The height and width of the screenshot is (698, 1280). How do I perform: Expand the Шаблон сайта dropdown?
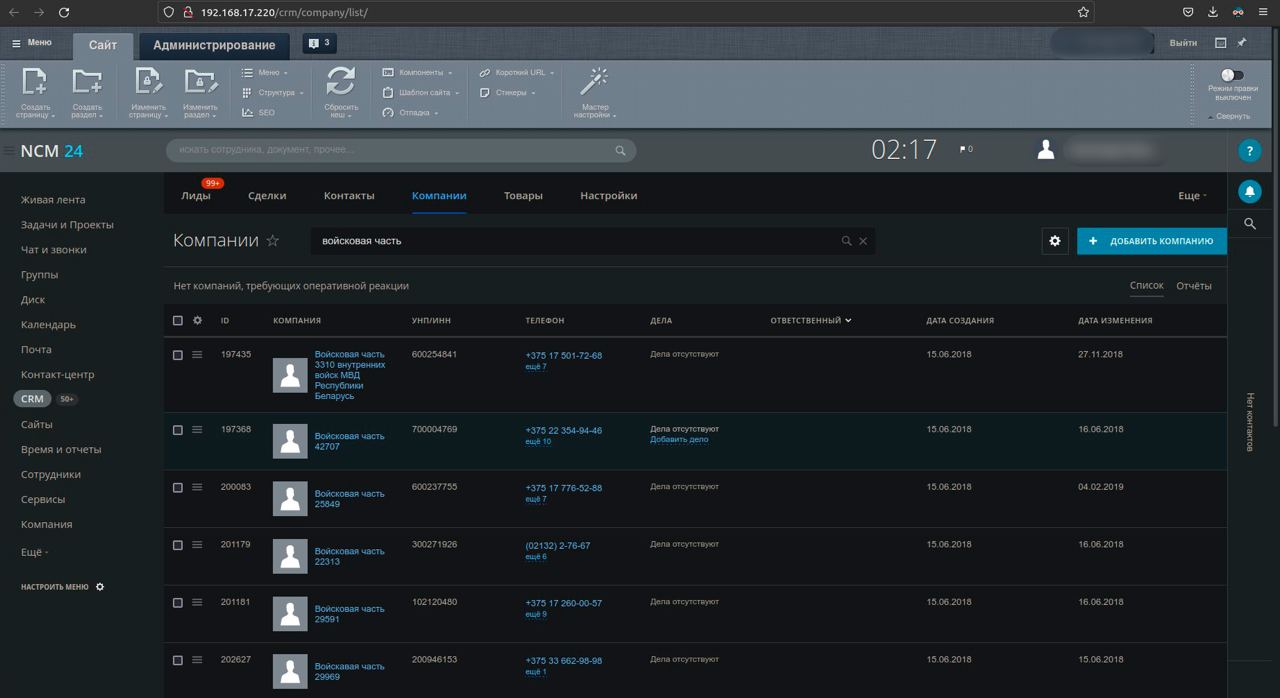pyautogui.click(x=423, y=93)
